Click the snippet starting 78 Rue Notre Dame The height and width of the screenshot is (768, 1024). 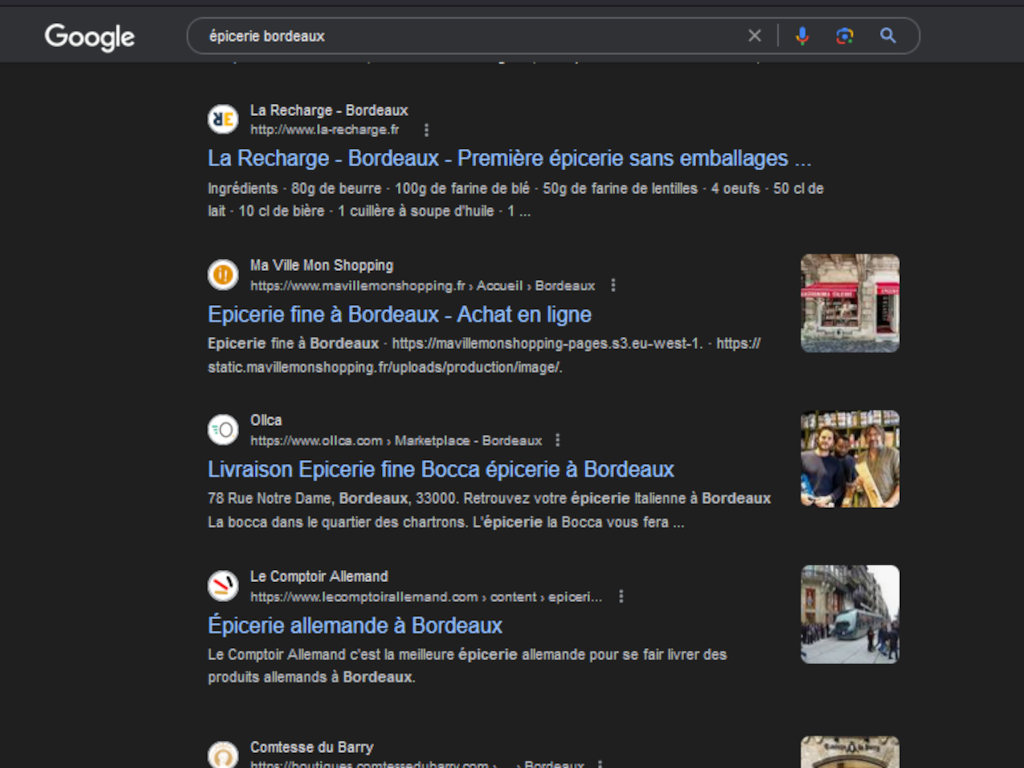pos(489,510)
